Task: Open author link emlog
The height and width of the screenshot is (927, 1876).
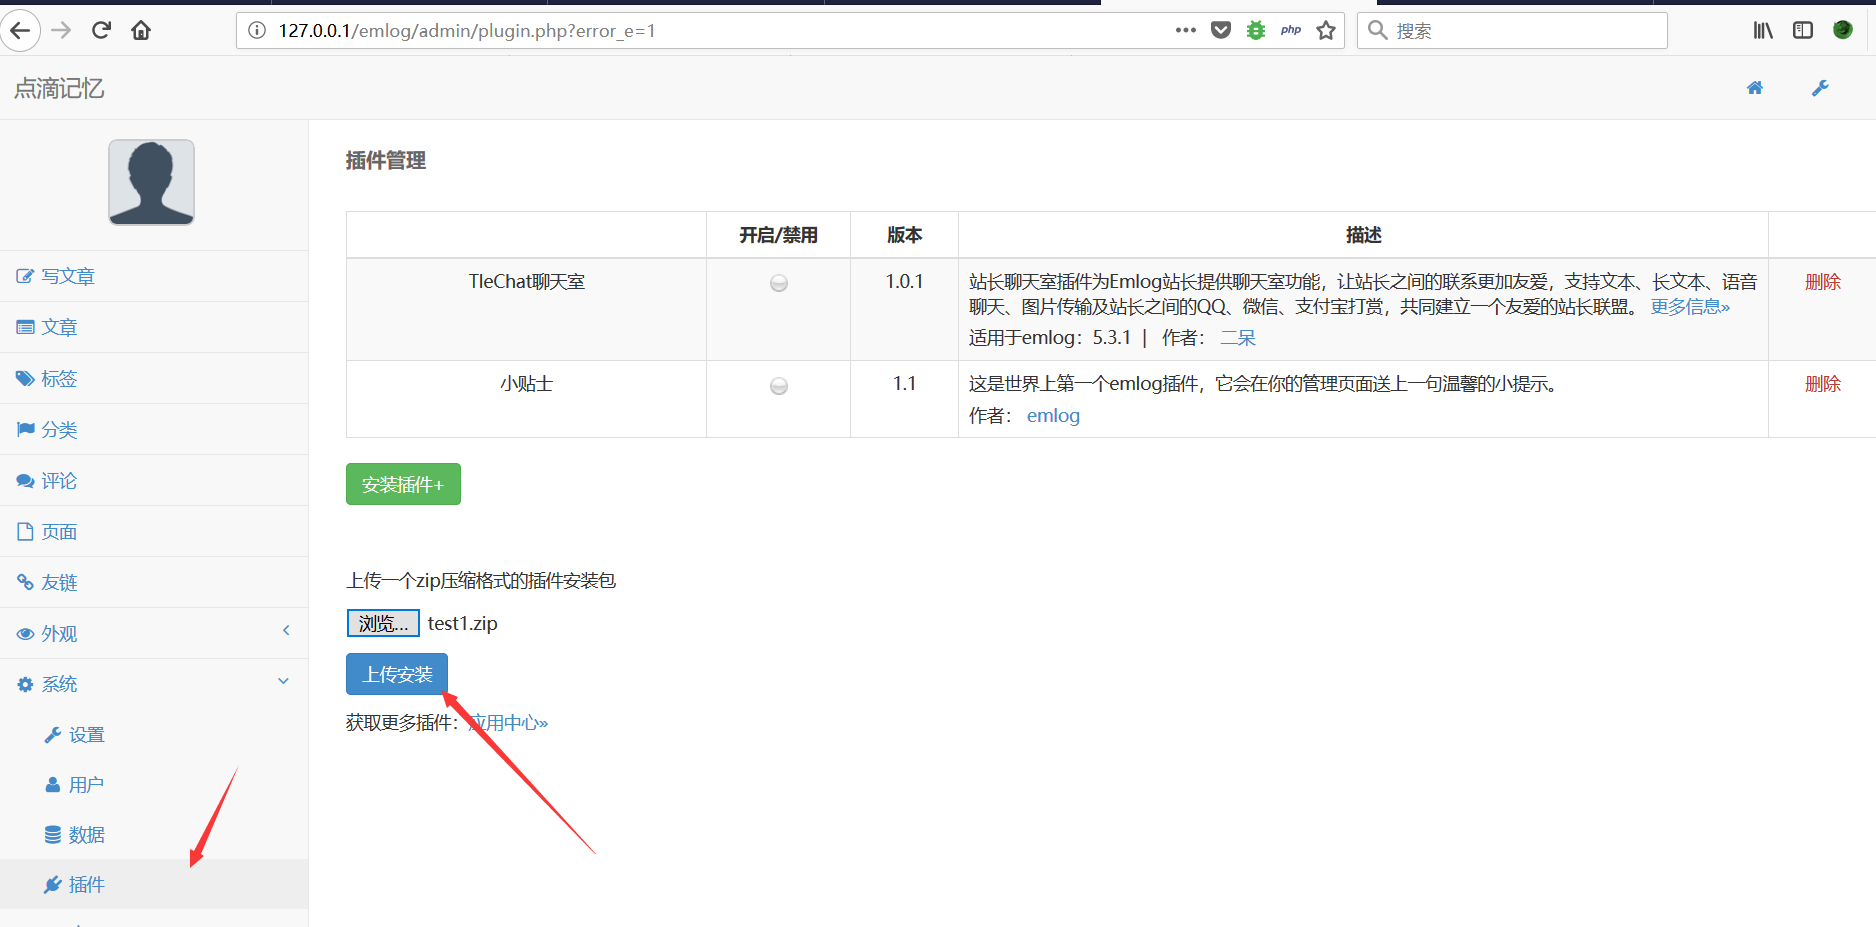Action: [1053, 416]
